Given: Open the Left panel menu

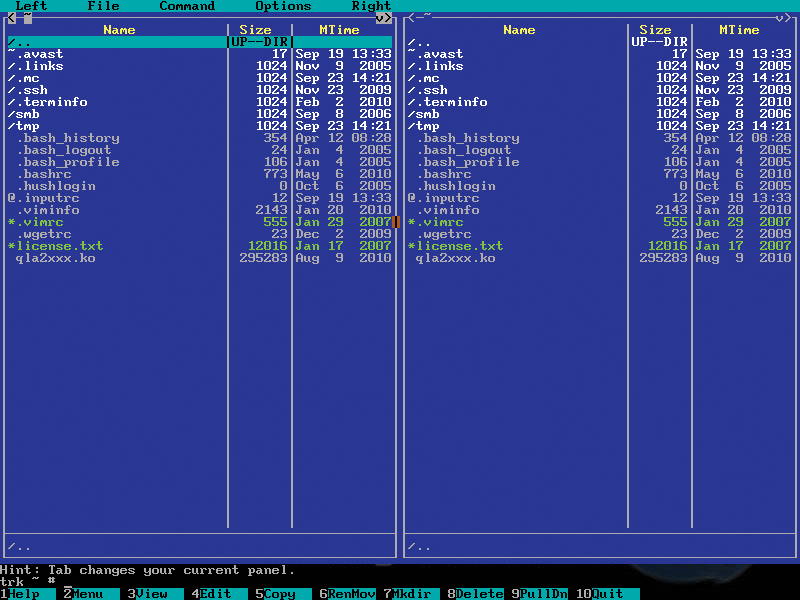Looking at the screenshot, I should (x=31, y=6).
